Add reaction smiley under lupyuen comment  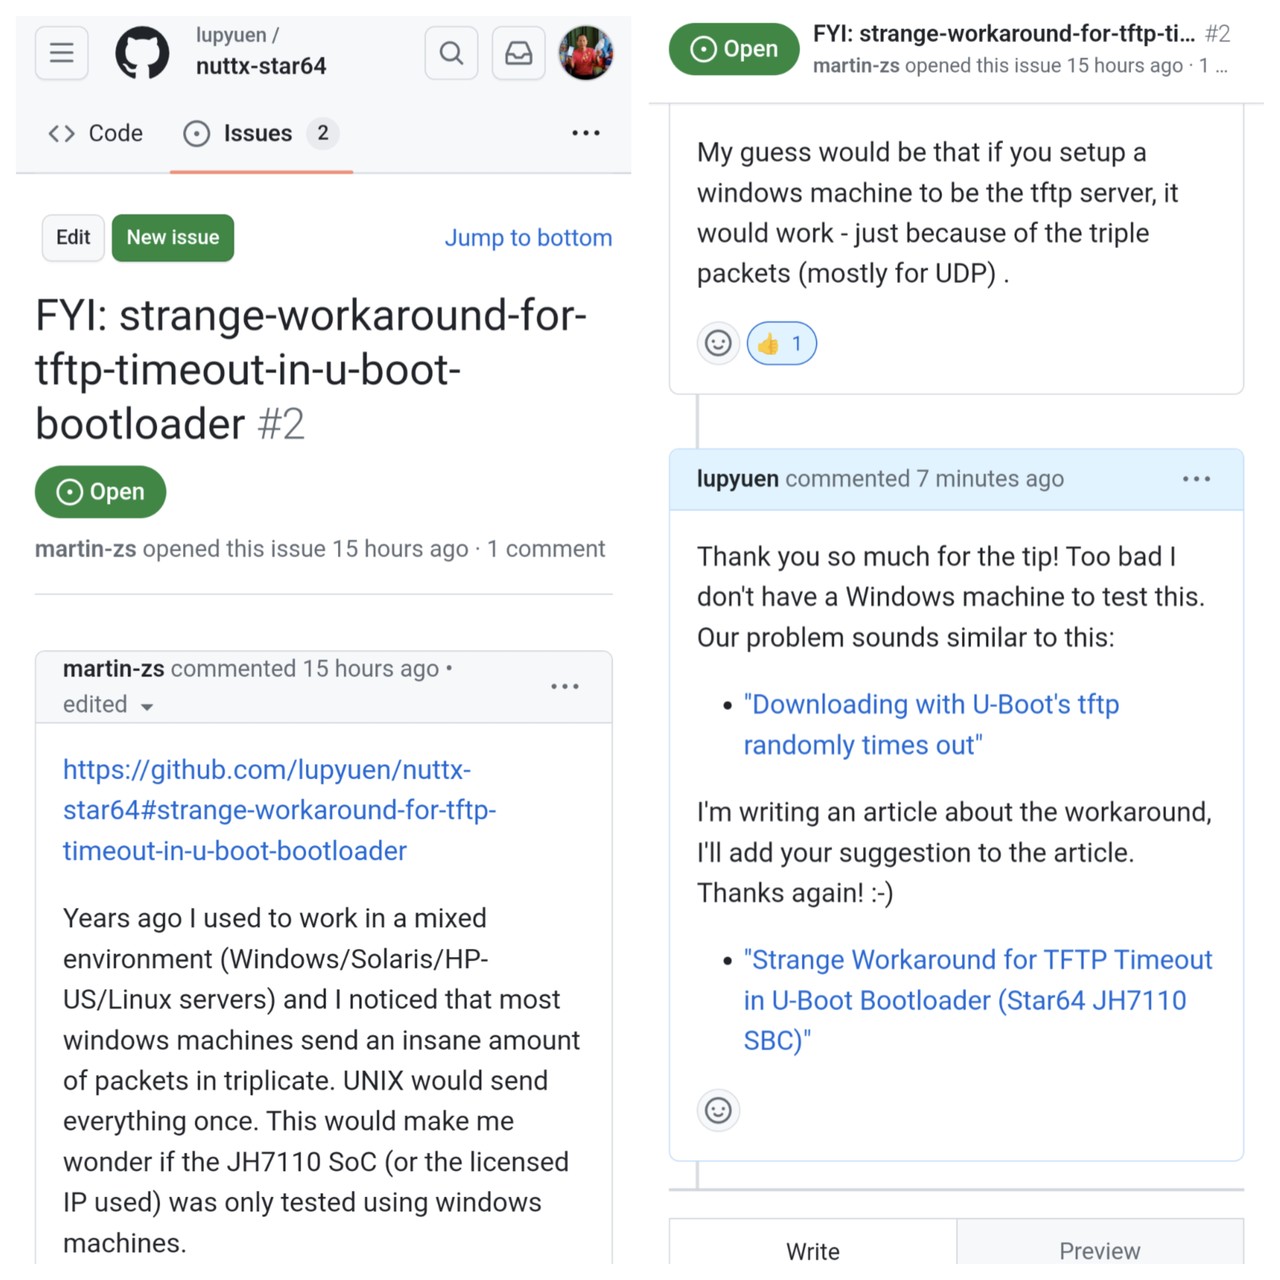[718, 1110]
